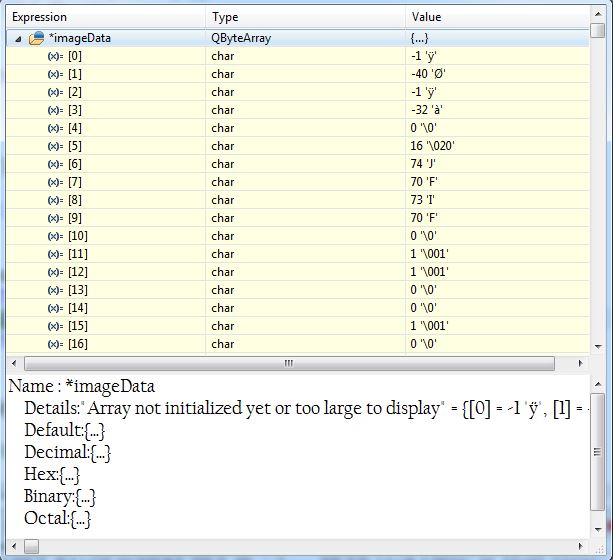Click variable icon for element [6]
This screenshot has width=613, height=560.
(x=55, y=164)
